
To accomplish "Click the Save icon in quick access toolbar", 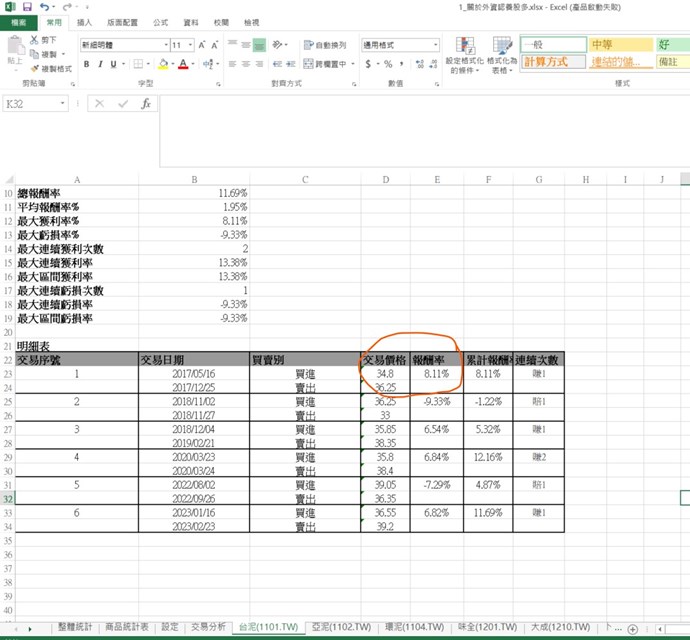I will pos(27,7).
